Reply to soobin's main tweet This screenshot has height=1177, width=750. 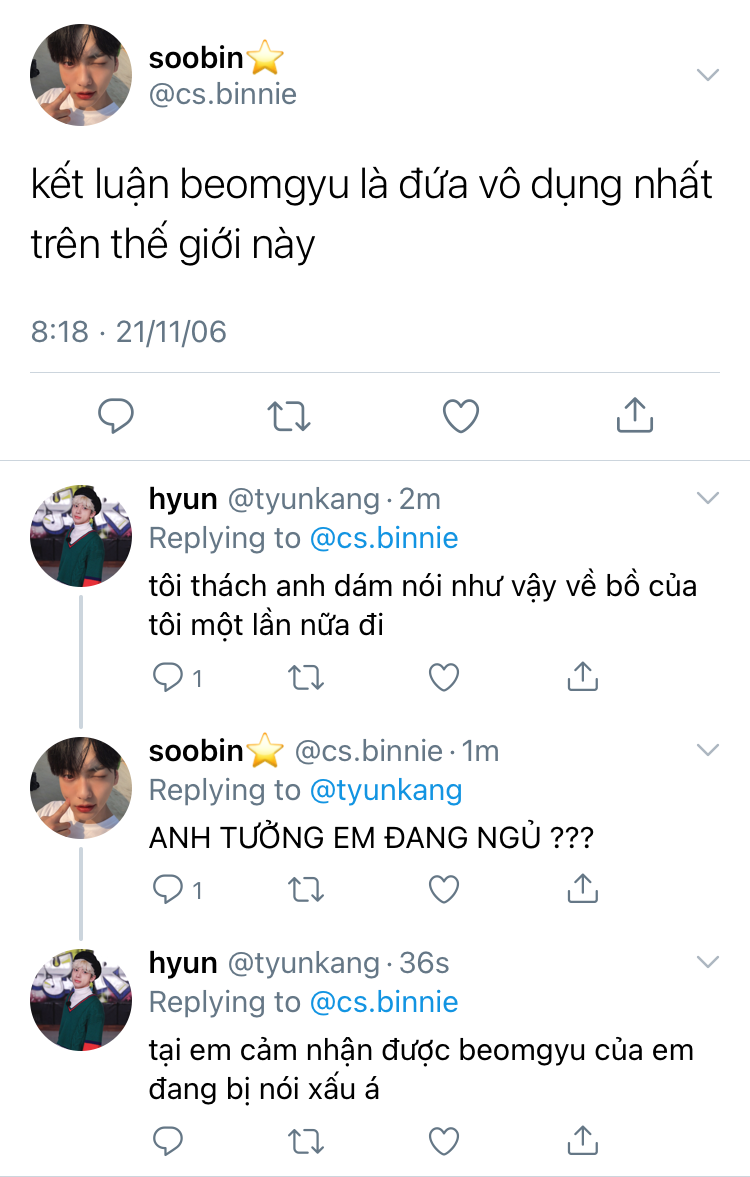pos(116,415)
